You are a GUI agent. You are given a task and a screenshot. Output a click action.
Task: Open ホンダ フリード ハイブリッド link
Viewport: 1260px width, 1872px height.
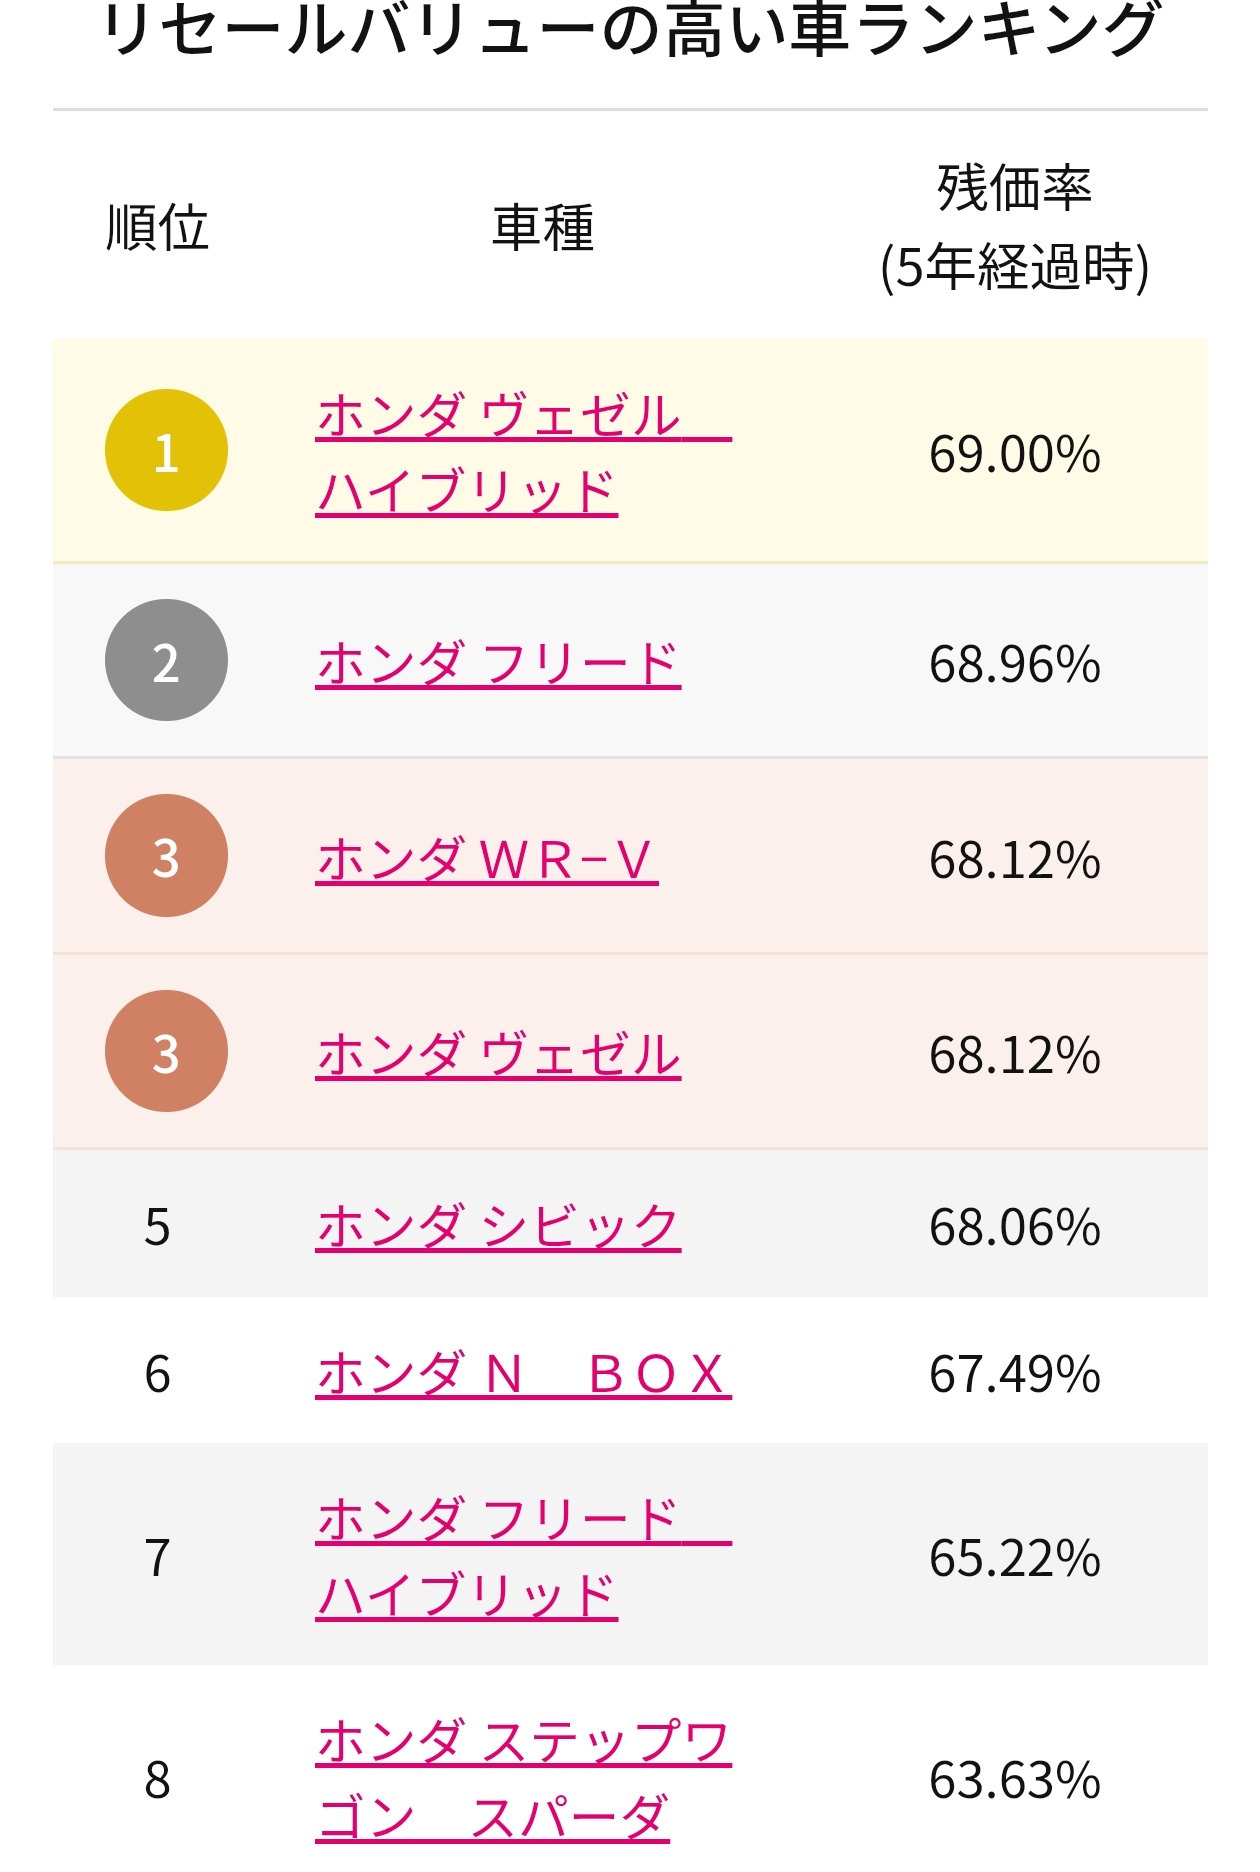[x=524, y=1558]
